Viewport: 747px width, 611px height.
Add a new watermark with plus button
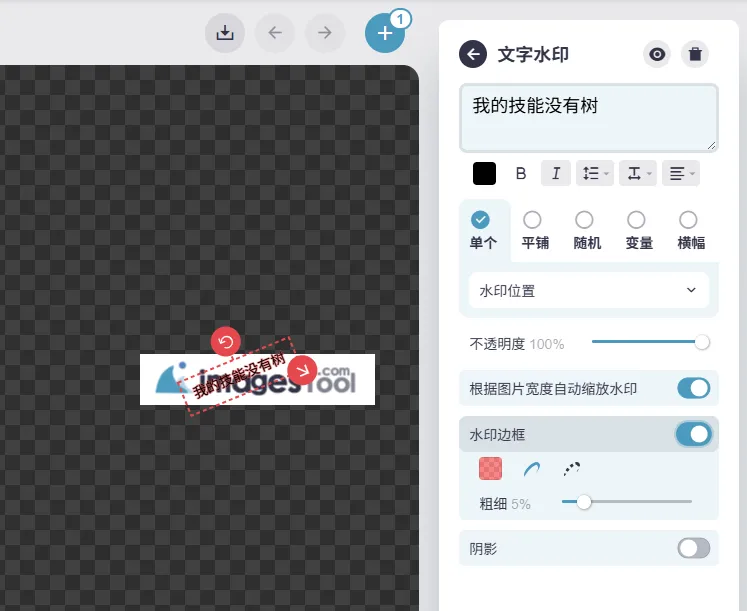pos(385,33)
